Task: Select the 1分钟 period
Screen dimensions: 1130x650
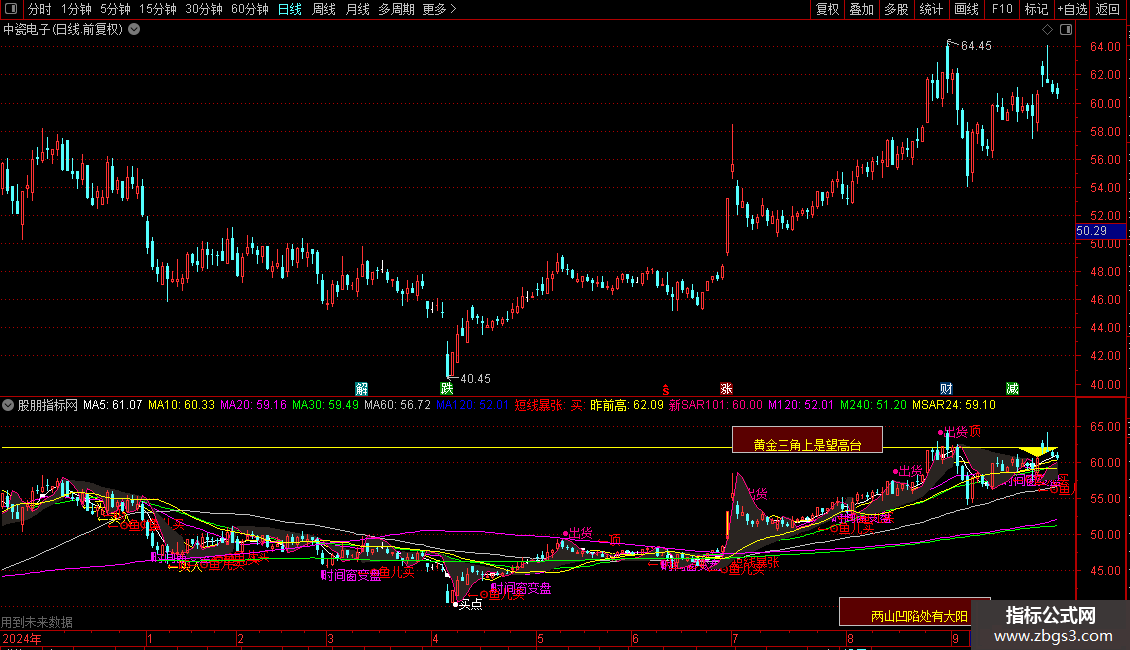Action: pos(76,9)
